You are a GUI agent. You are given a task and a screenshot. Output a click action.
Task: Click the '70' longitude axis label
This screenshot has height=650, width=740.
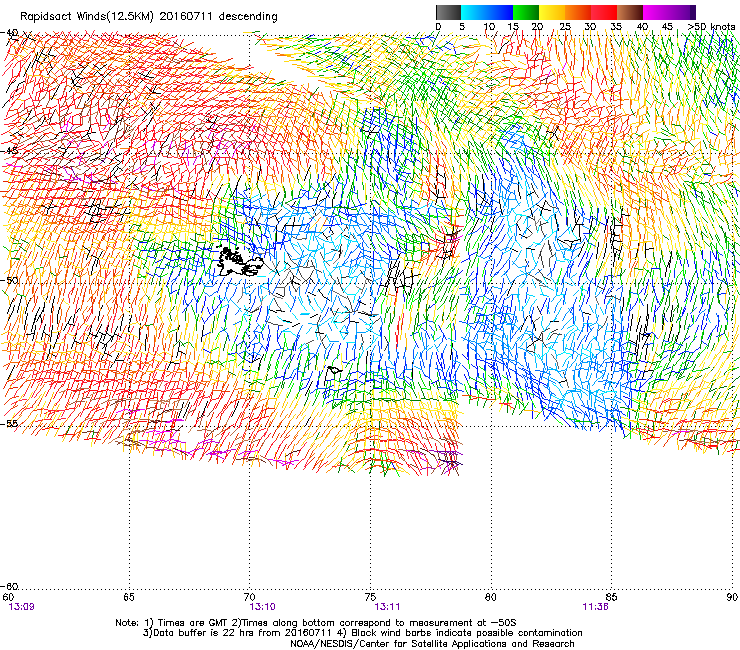(250, 597)
